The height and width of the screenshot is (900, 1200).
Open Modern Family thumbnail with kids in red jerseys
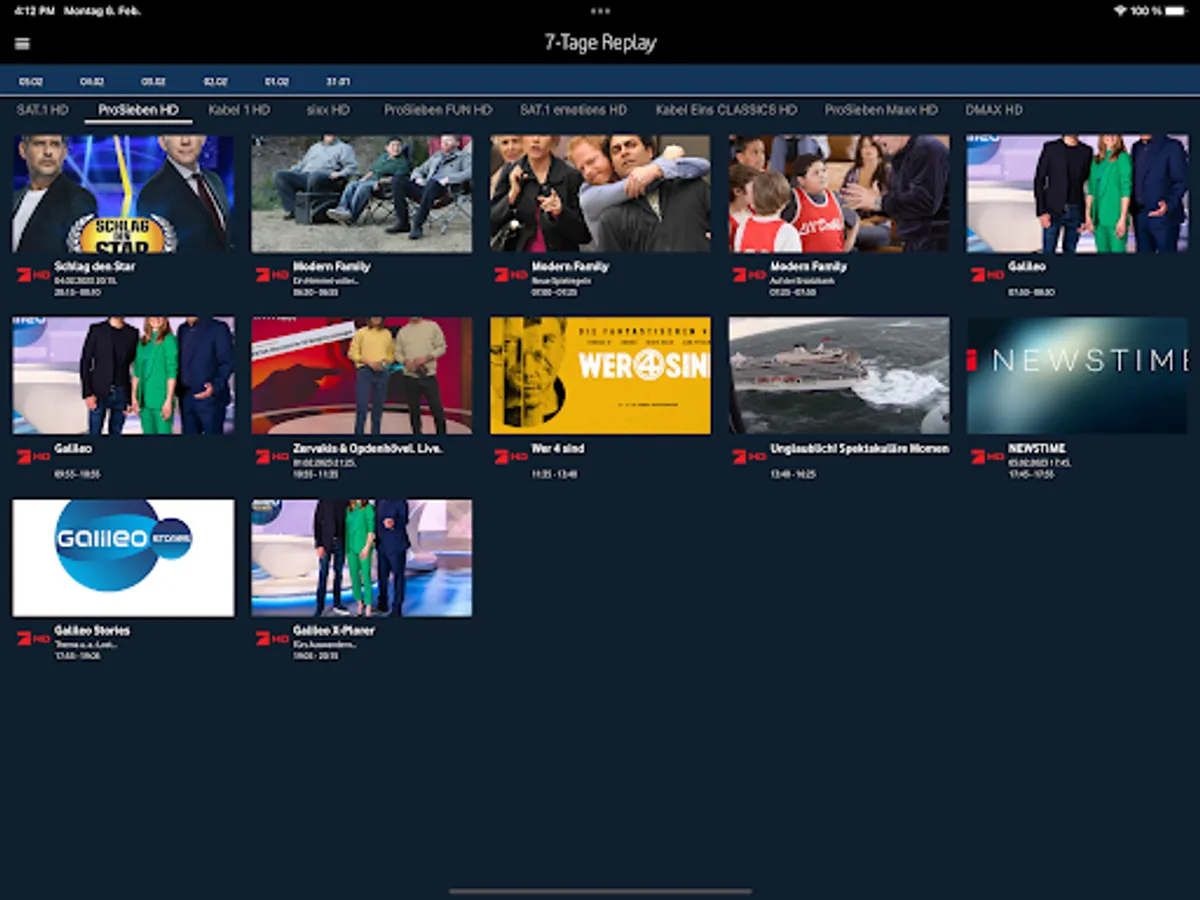(x=839, y=194)
